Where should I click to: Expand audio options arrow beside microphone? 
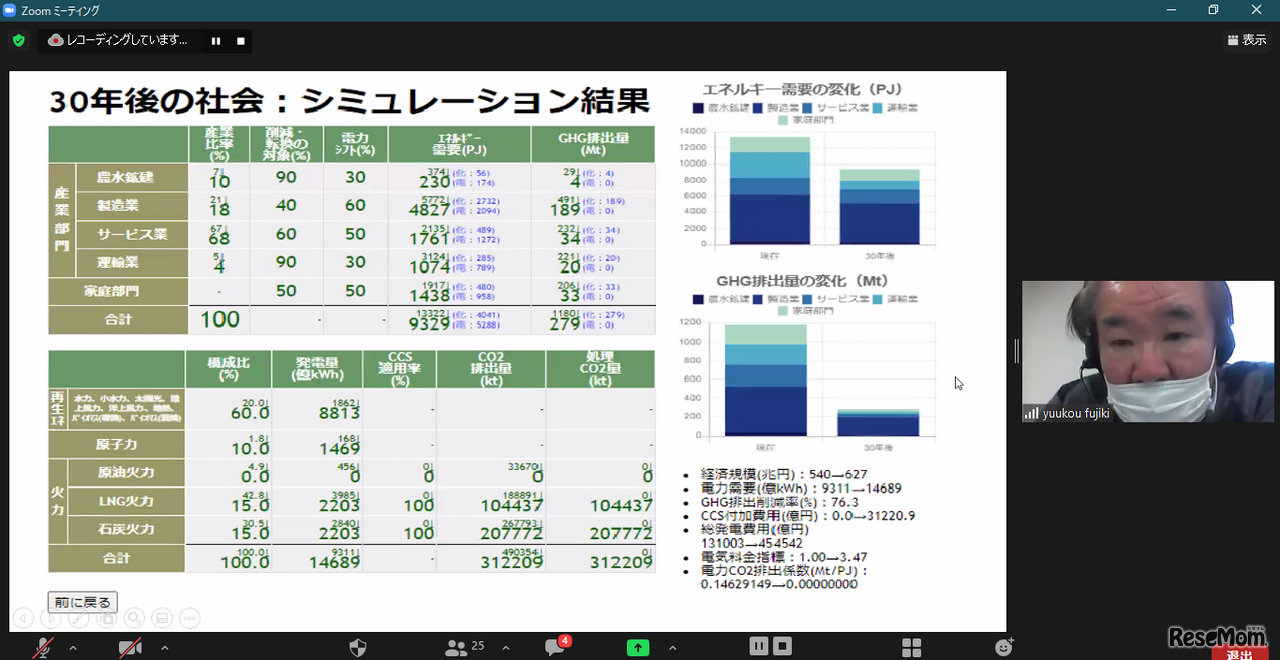(73, 648)
